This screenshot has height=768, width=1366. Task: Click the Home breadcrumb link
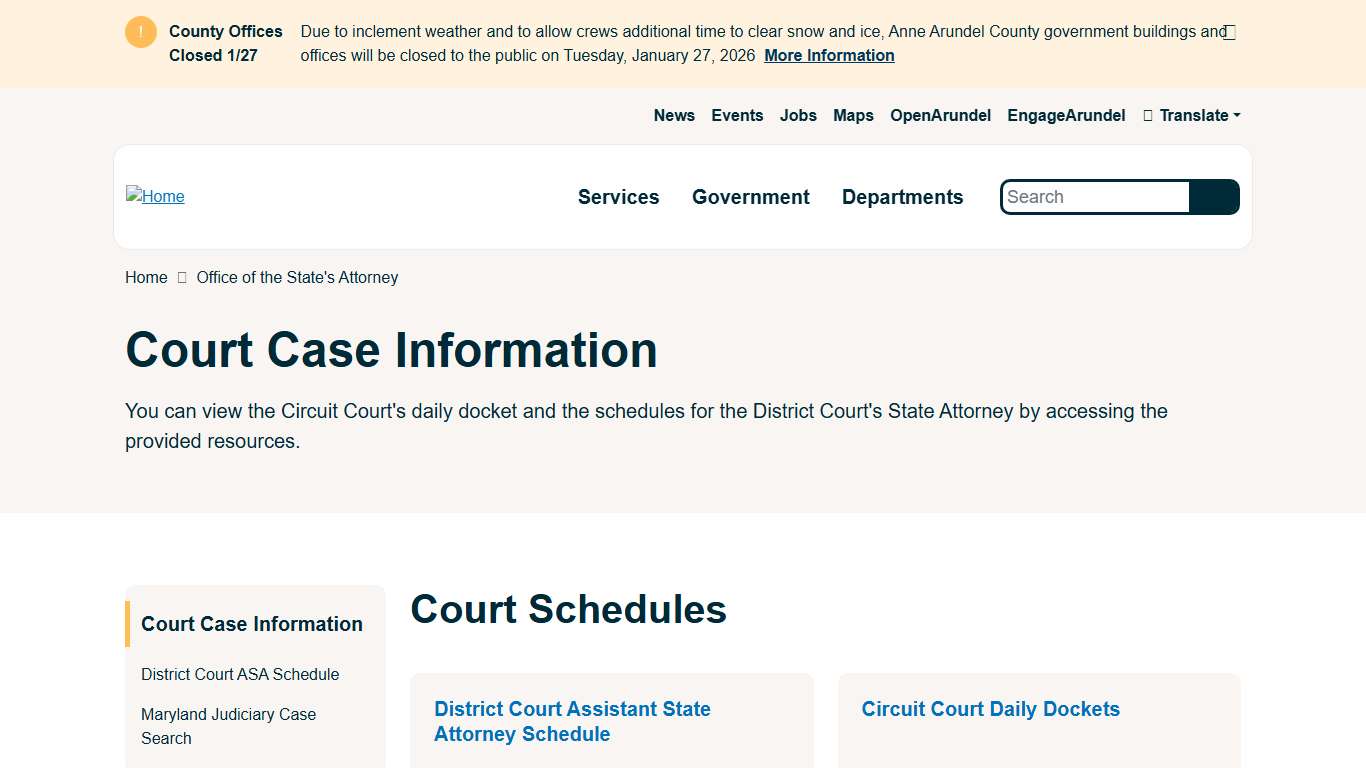[x=145, y=277]
